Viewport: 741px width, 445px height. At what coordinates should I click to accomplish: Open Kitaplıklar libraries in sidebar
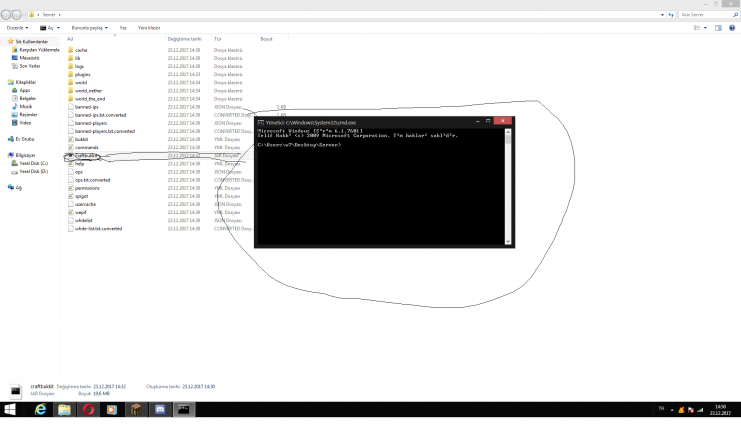point(26,82)
